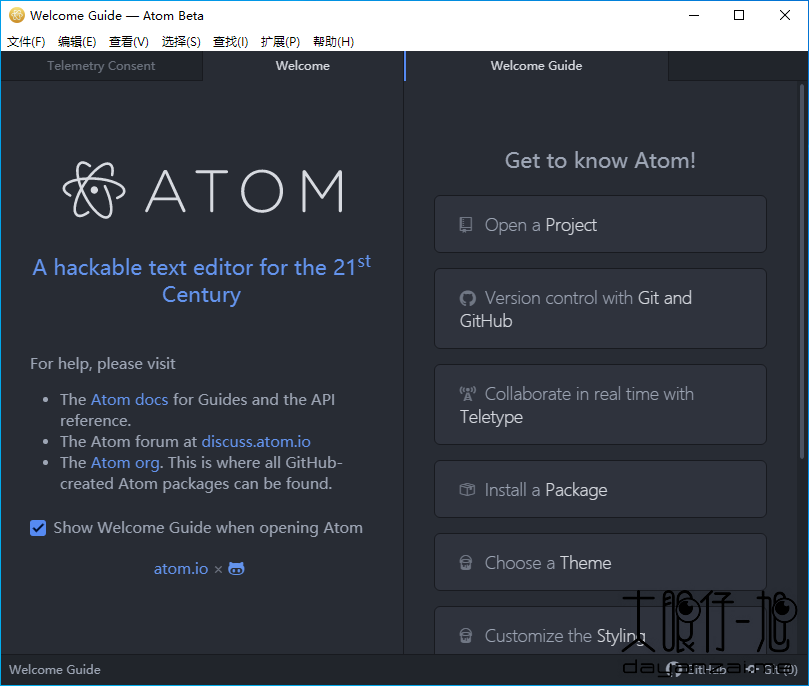Viewport: 809px width, 686px height.
Task: Click the Atom logo in the Welcome pane
Action: [x=202, y=190]
